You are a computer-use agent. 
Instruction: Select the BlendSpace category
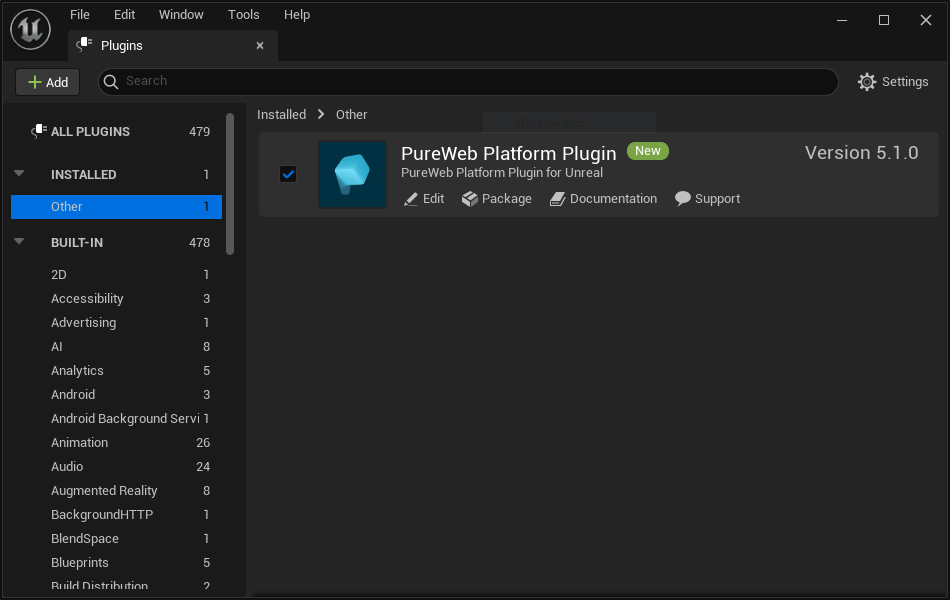tap(116, 539)
